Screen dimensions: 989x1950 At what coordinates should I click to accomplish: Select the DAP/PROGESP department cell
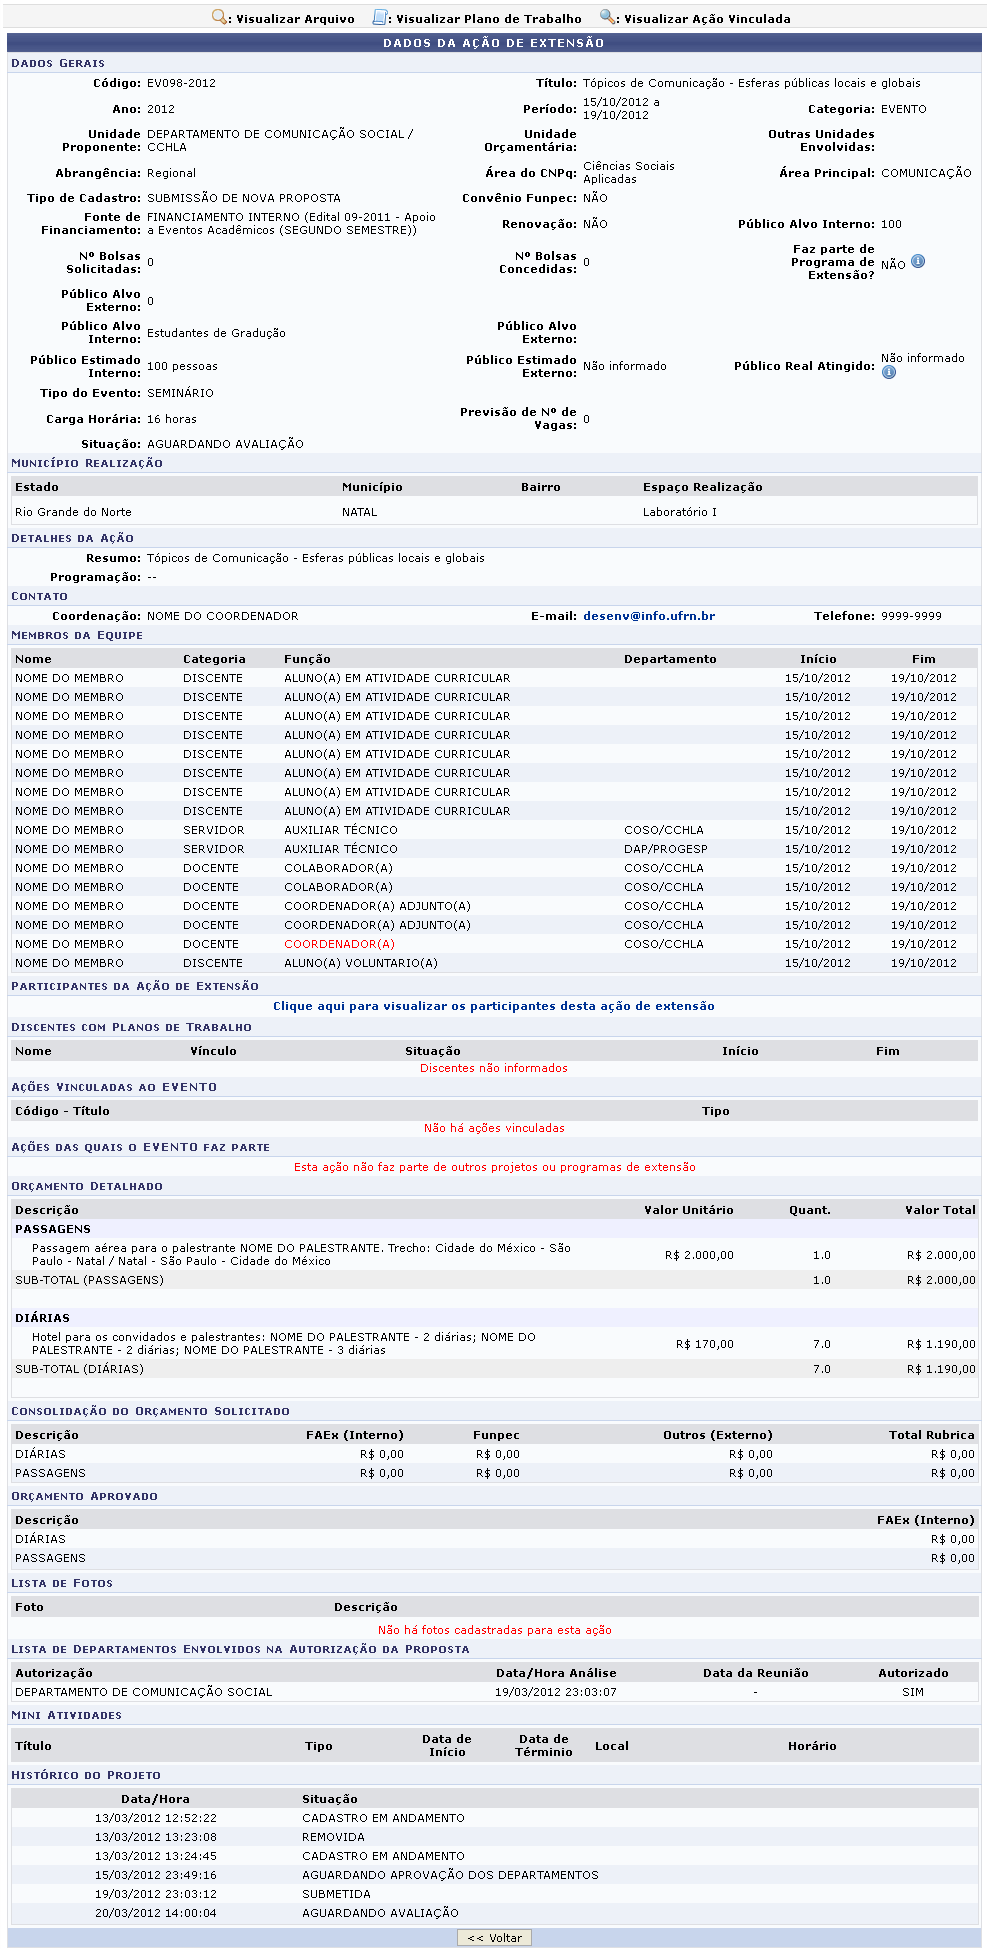coord(665,849)
